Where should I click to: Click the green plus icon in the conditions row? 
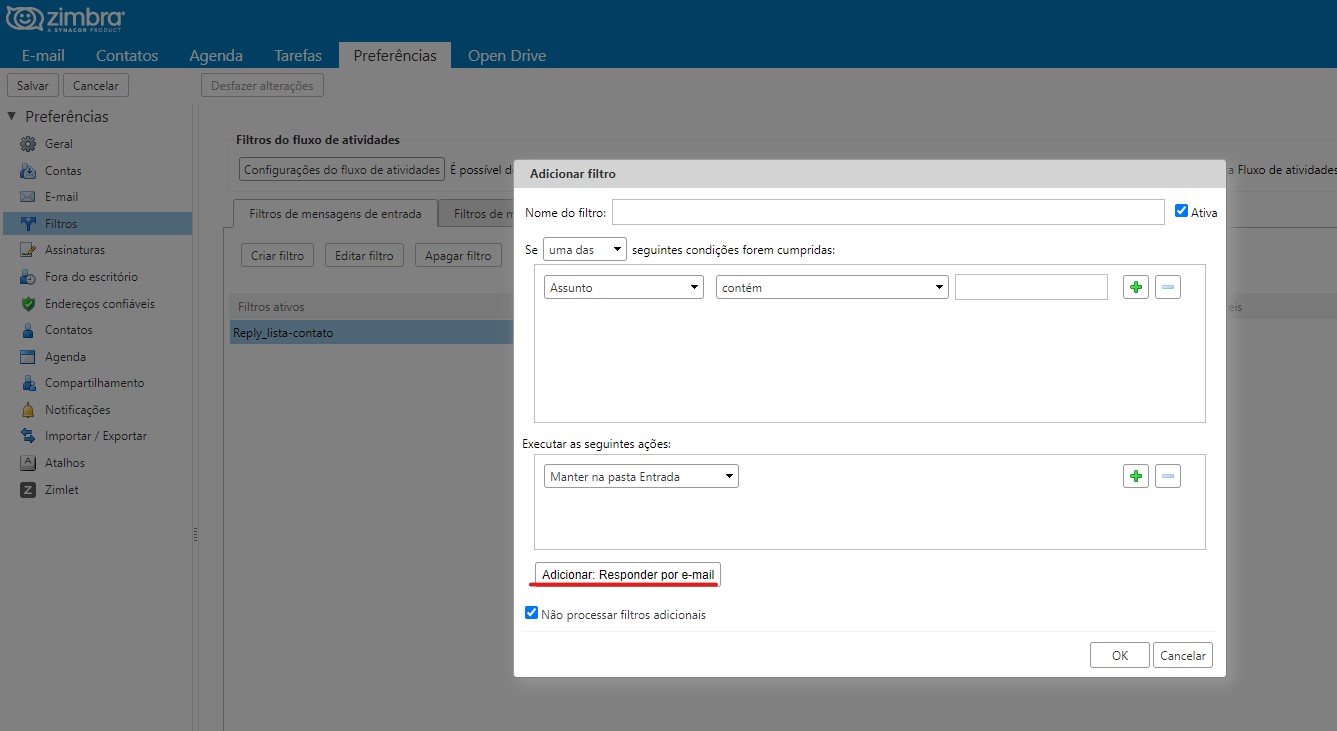1135,288
